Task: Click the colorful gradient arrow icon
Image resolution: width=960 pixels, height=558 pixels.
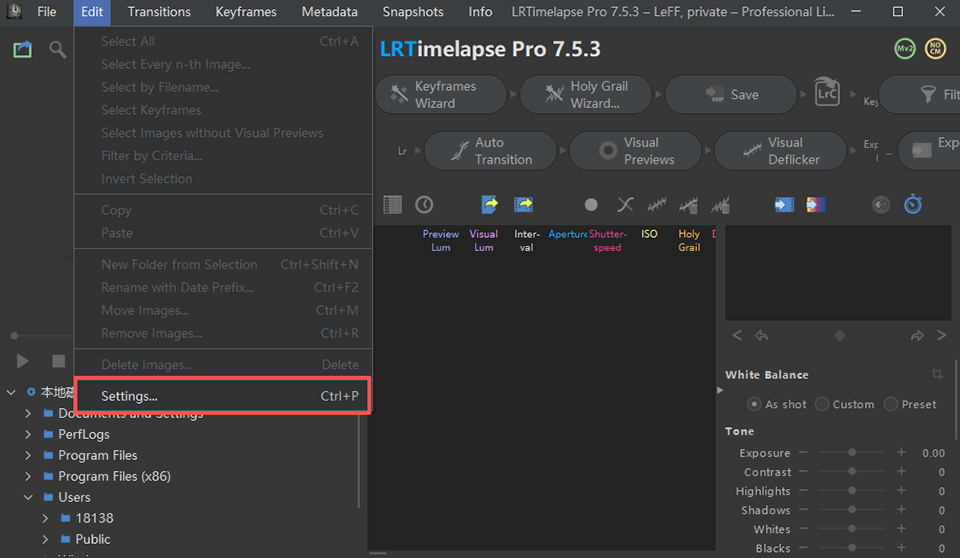Action: coord(816,205)
